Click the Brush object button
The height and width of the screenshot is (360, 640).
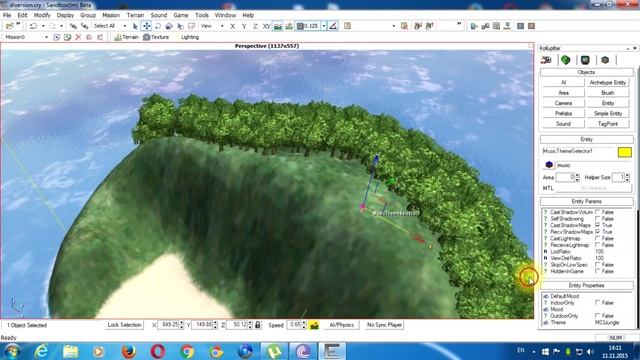click(x=608, y=93)
